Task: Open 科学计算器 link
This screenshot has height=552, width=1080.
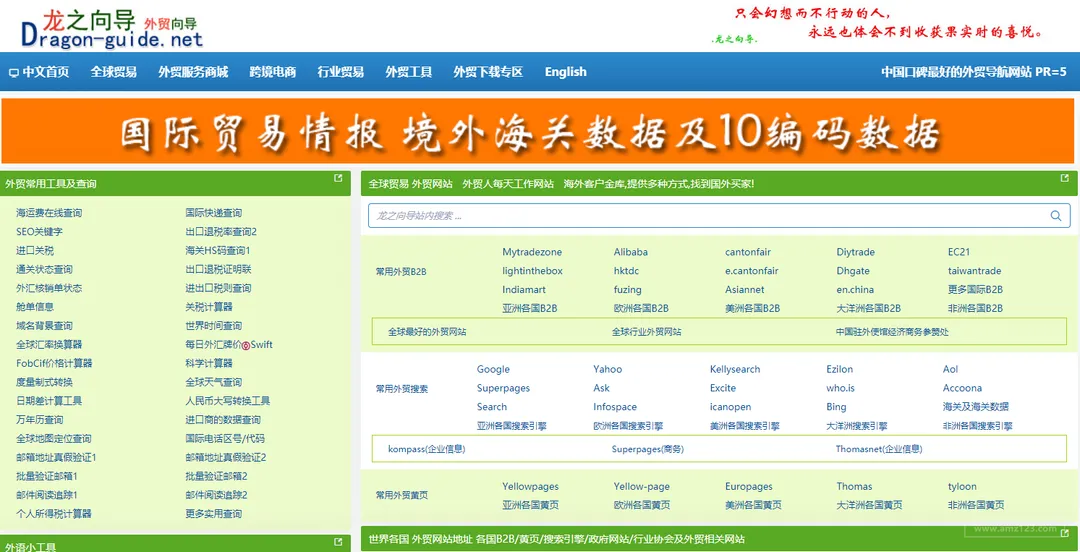Action: pos(209,363)
